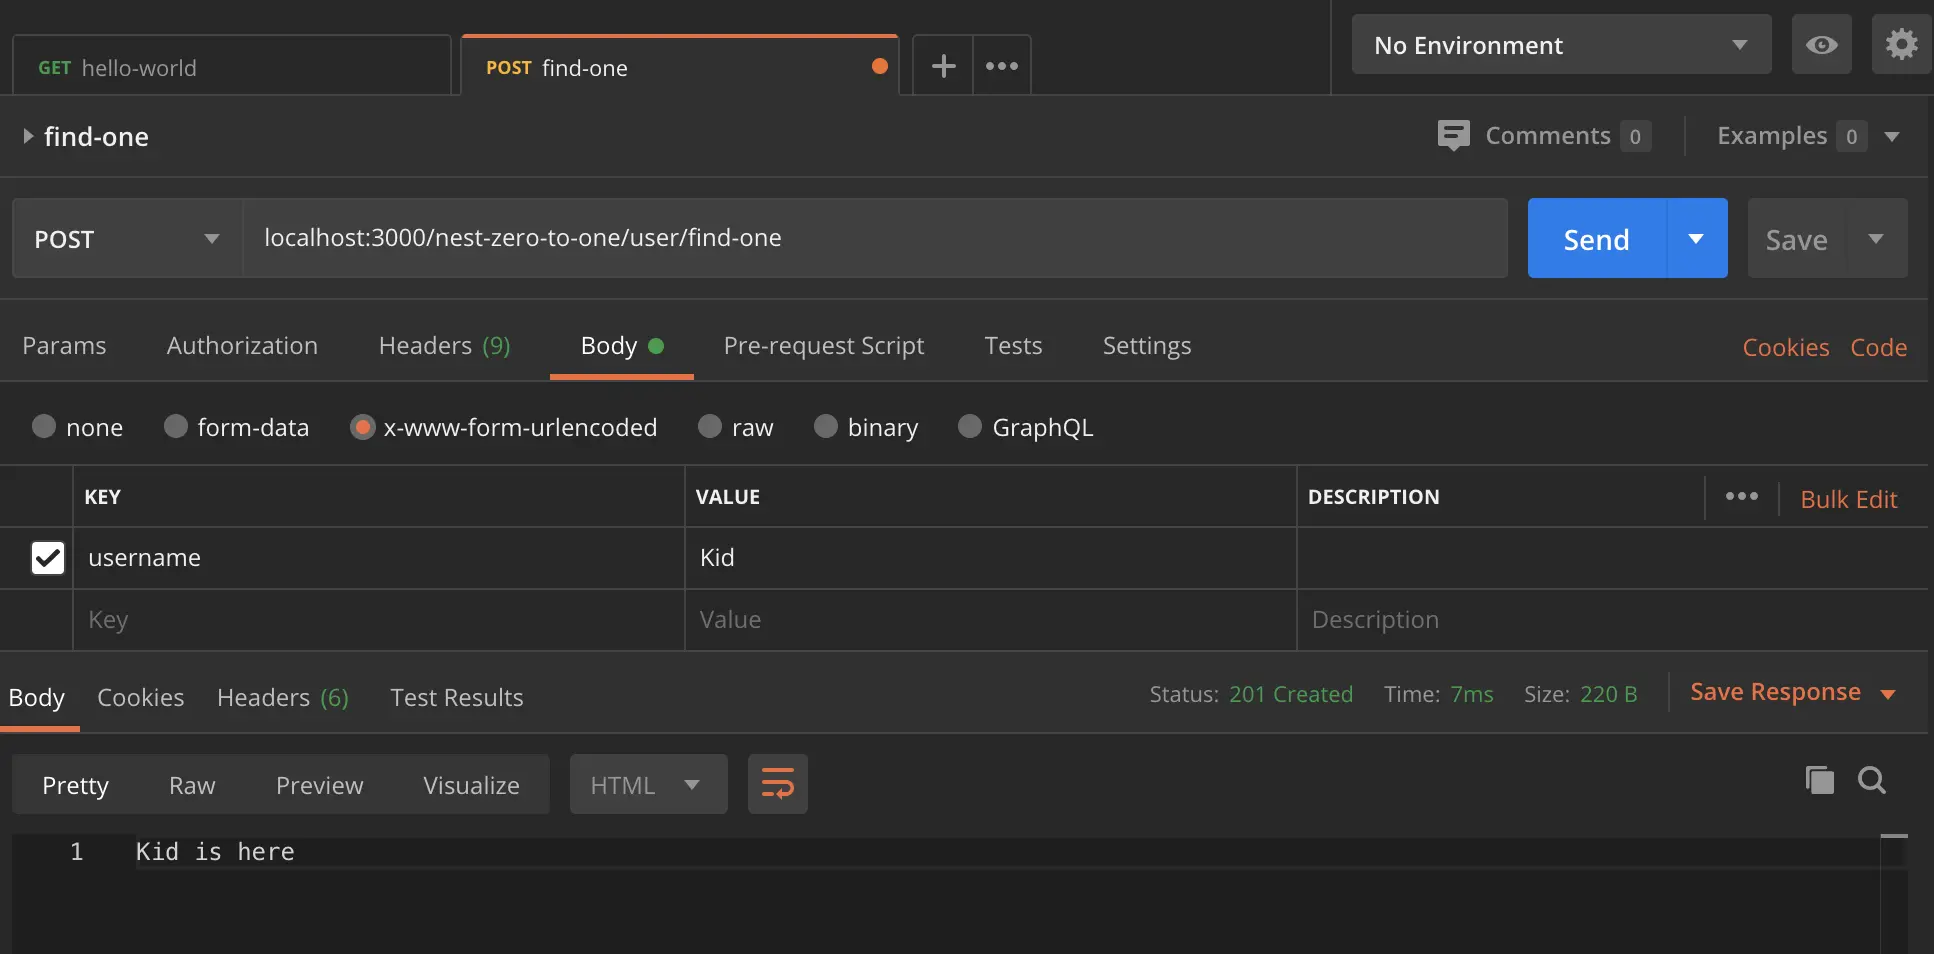Expand the Examples dropdown
The image size is (1934, 954).
(x=1892, y=136)
